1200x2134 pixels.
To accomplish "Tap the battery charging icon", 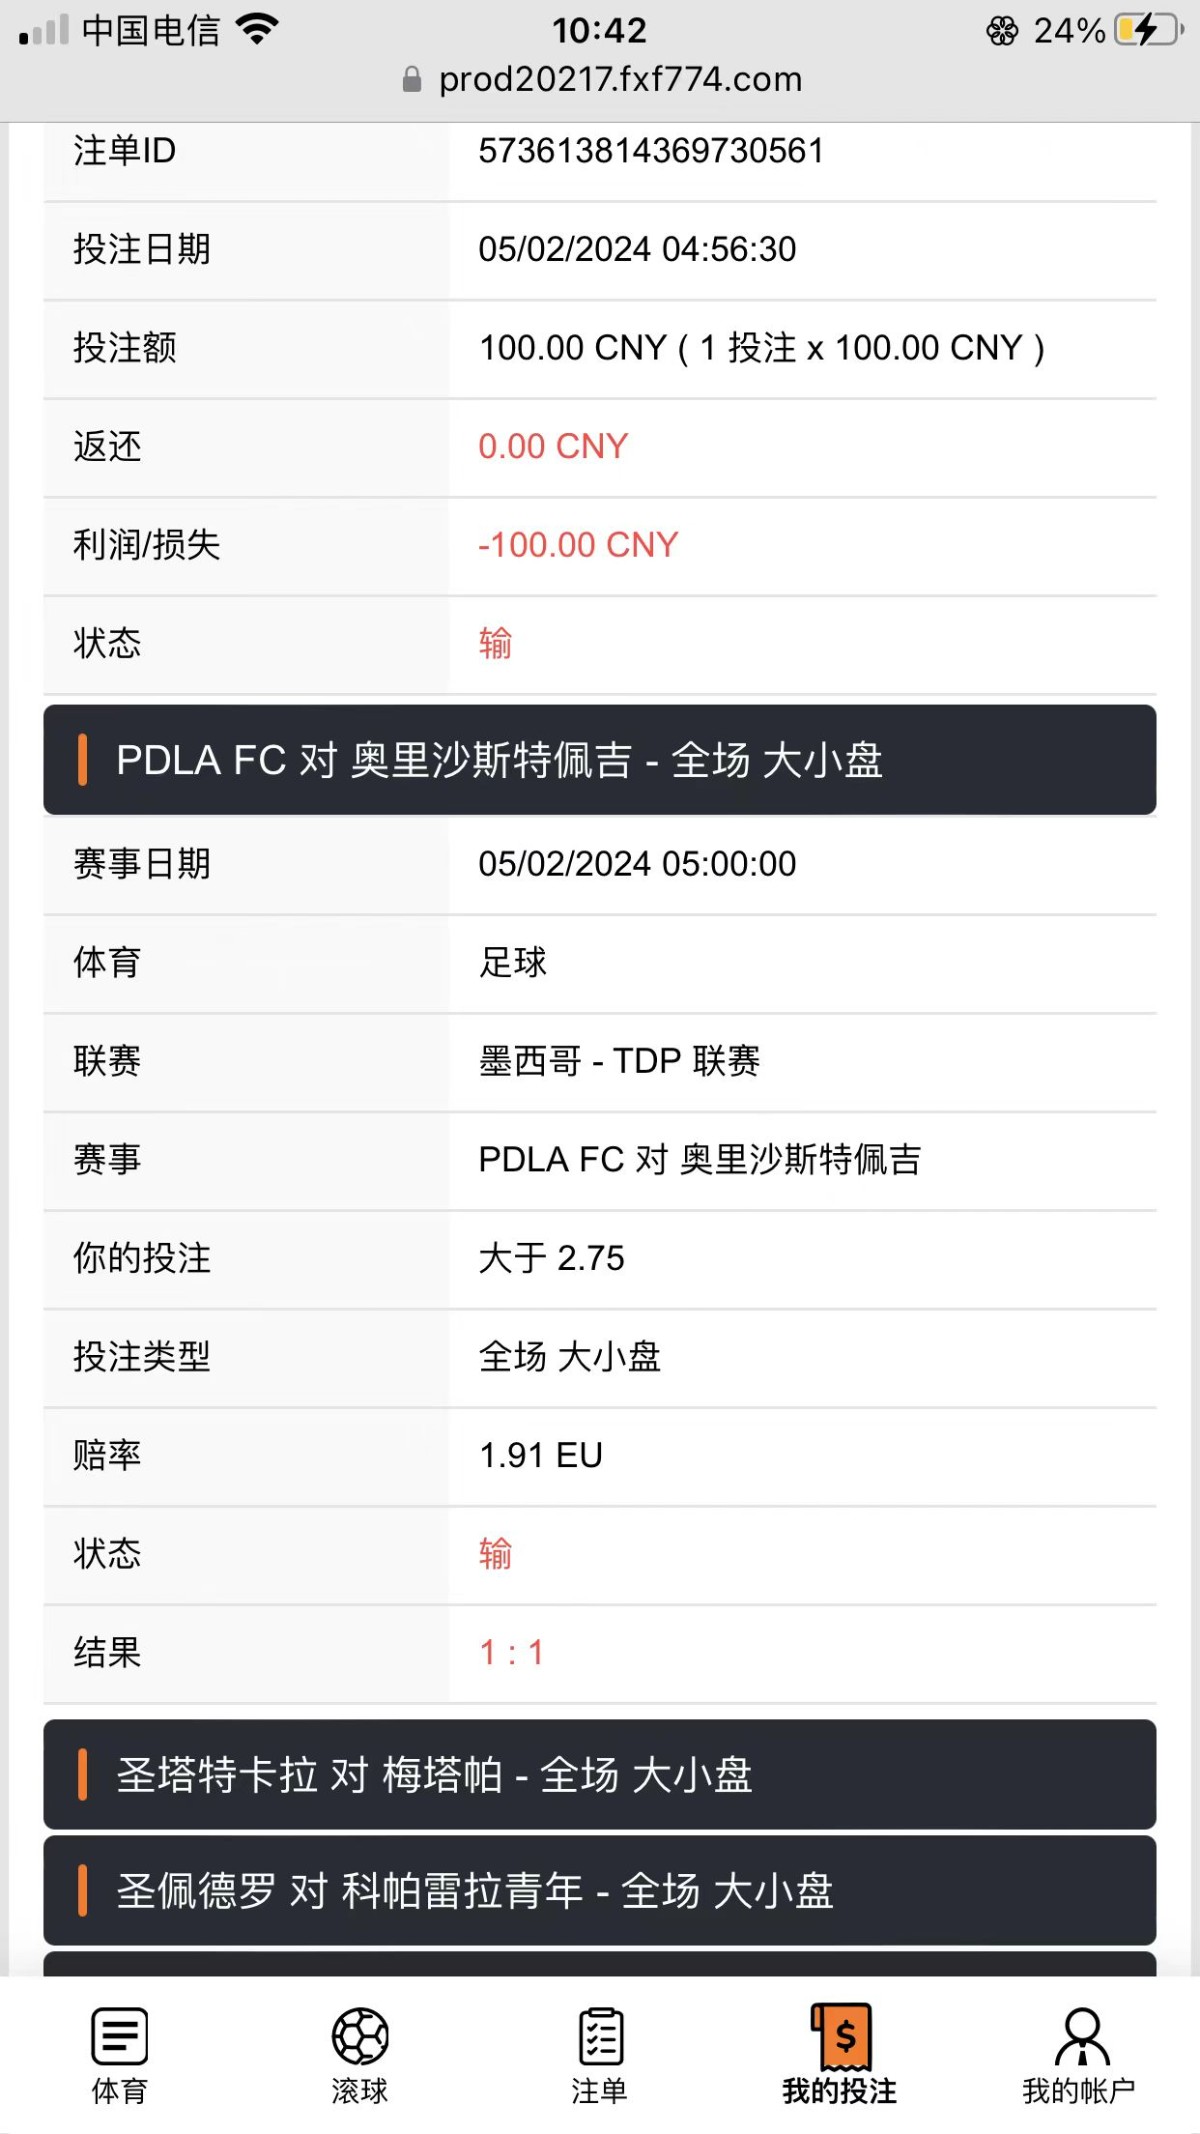I will pos(1148,30).
